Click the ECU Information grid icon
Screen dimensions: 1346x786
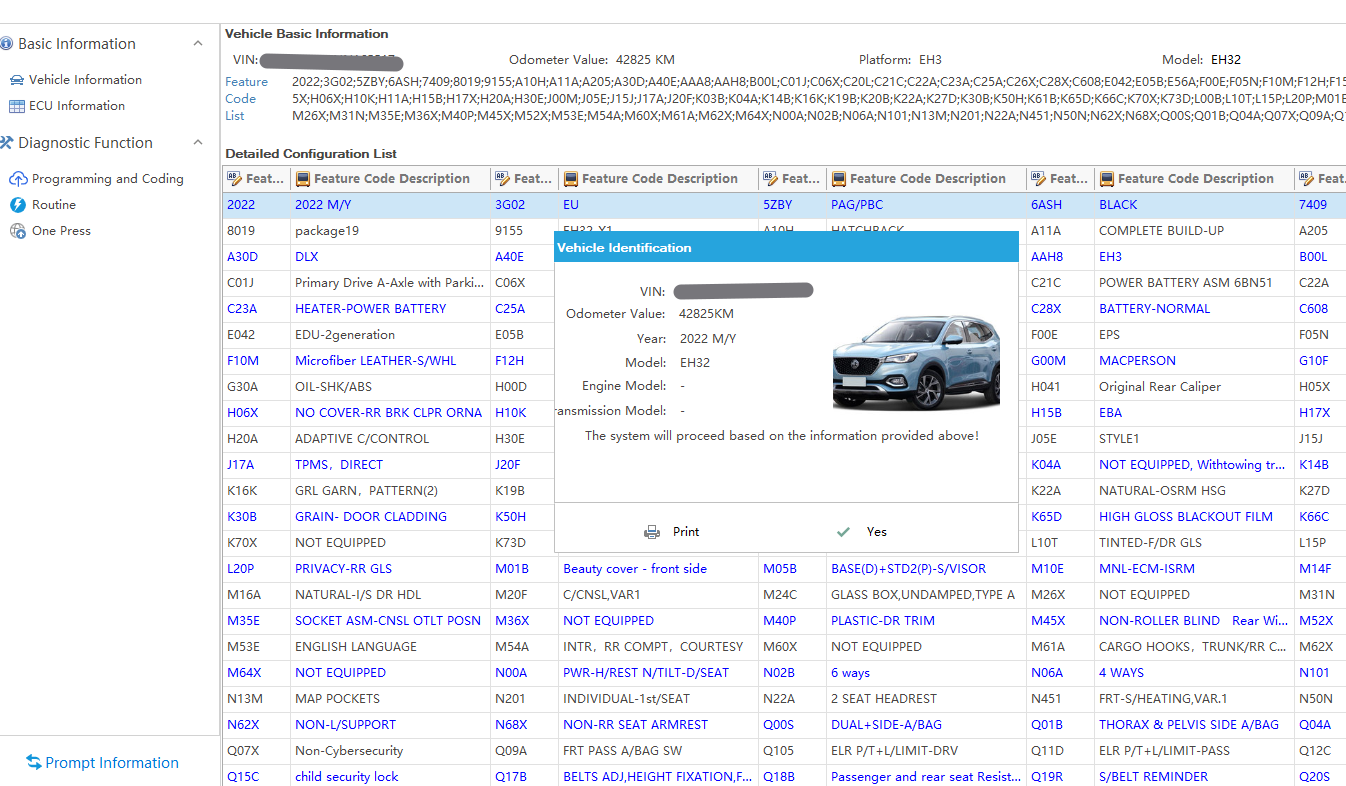[16, 106]
